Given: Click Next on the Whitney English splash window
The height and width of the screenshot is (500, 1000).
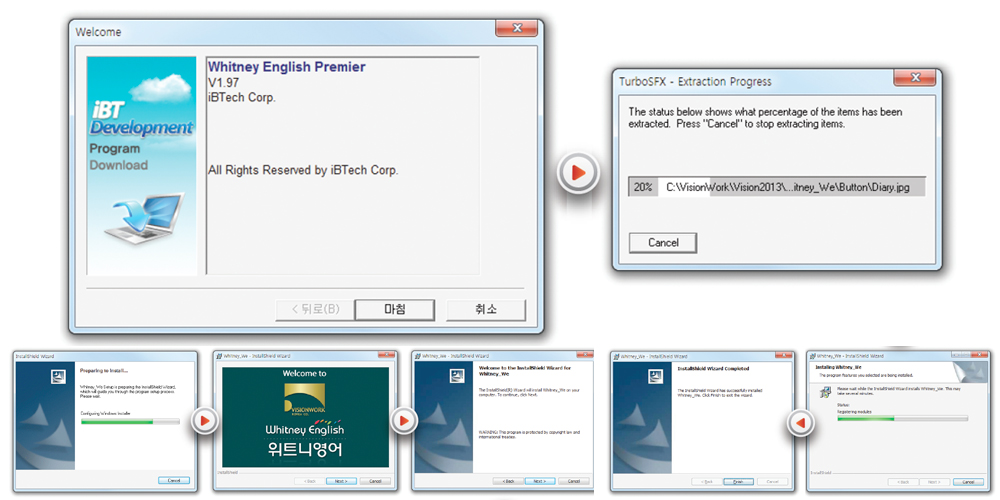Looking at the screenshot, I should coord(339,481).
